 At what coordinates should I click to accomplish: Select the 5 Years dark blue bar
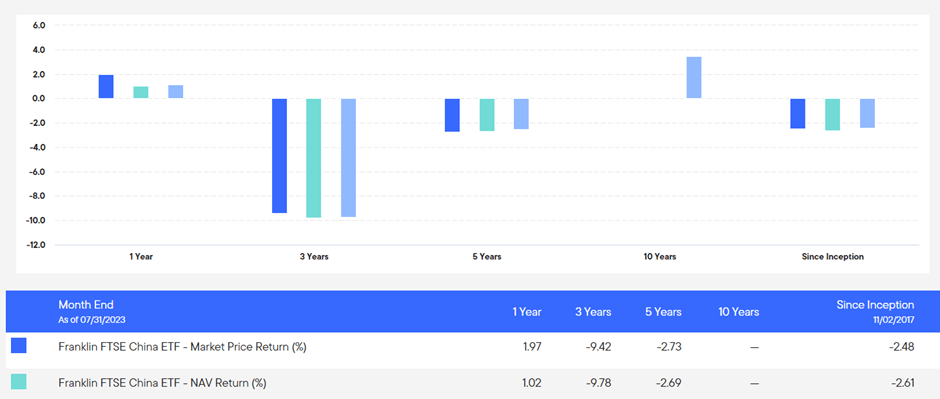(x=452, y=115)
